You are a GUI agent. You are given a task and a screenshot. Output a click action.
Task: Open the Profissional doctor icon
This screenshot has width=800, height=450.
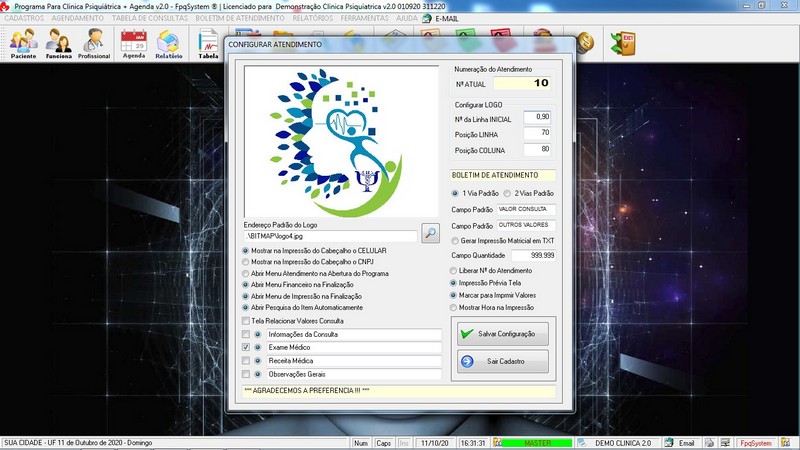click(94, 43)
